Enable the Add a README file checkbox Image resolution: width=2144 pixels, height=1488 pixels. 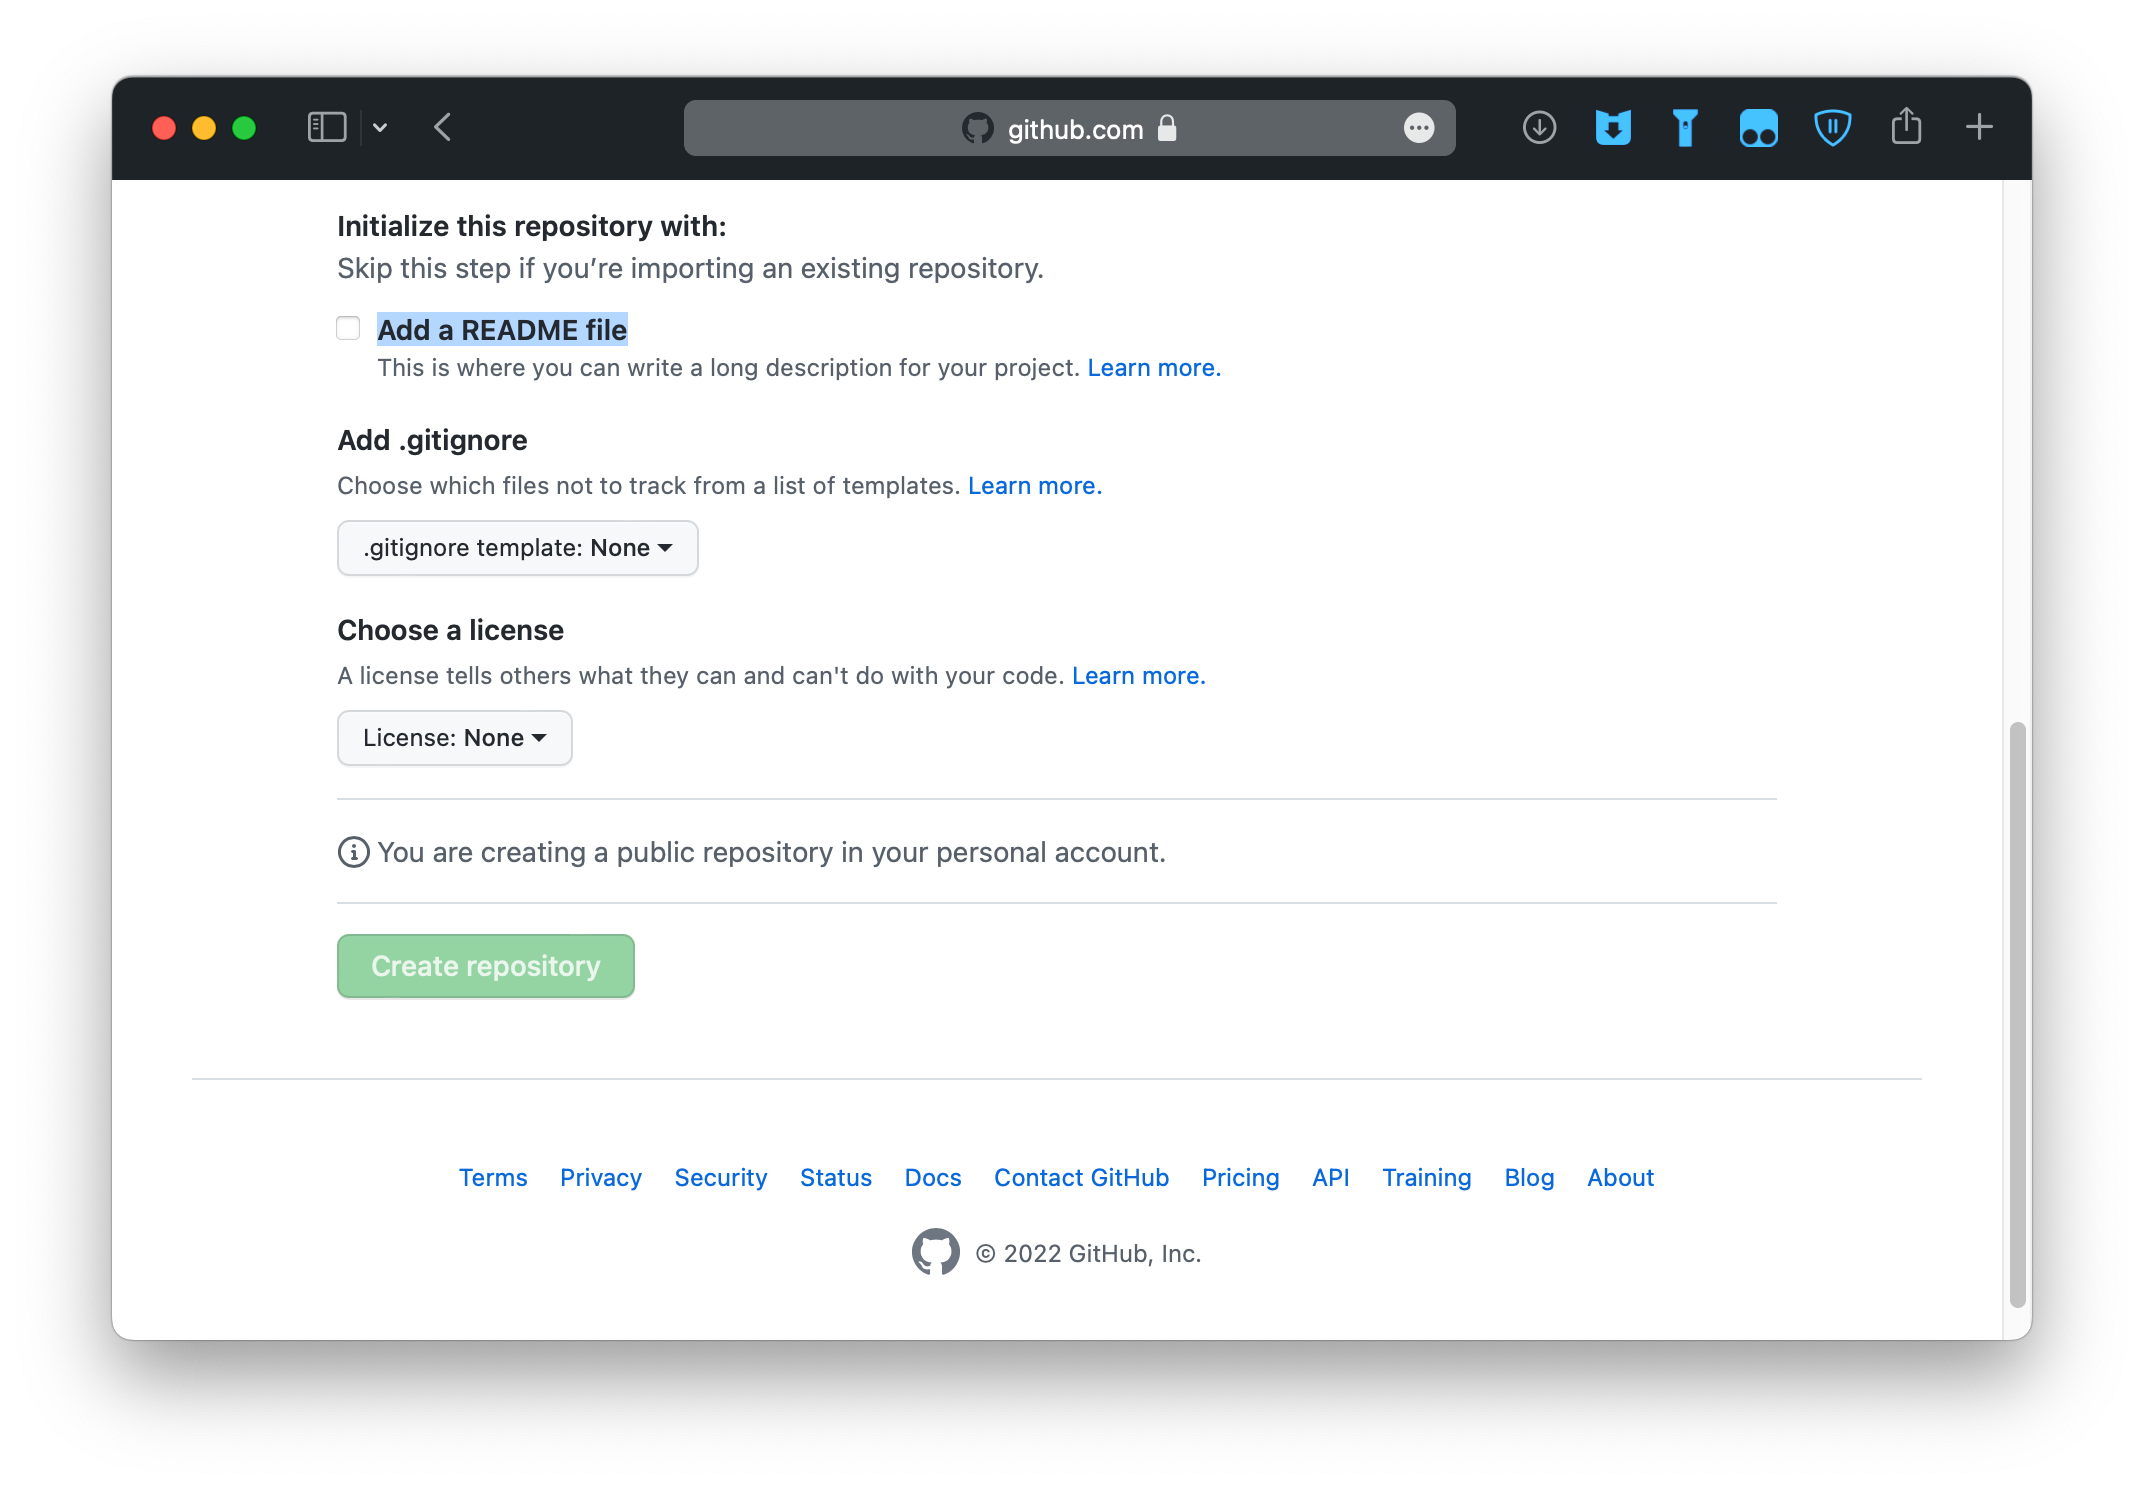point(348,328)
